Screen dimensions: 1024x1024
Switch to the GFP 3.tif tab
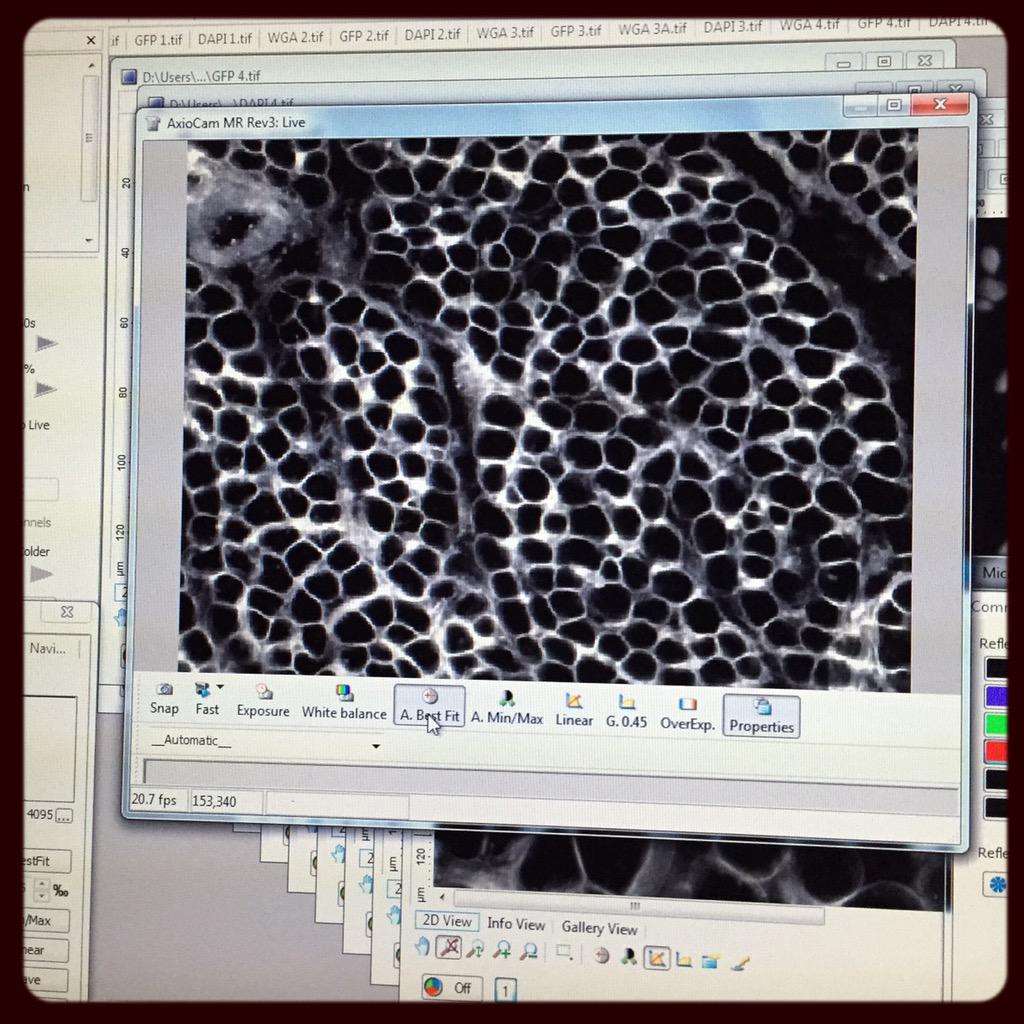[x=575, y=31]
